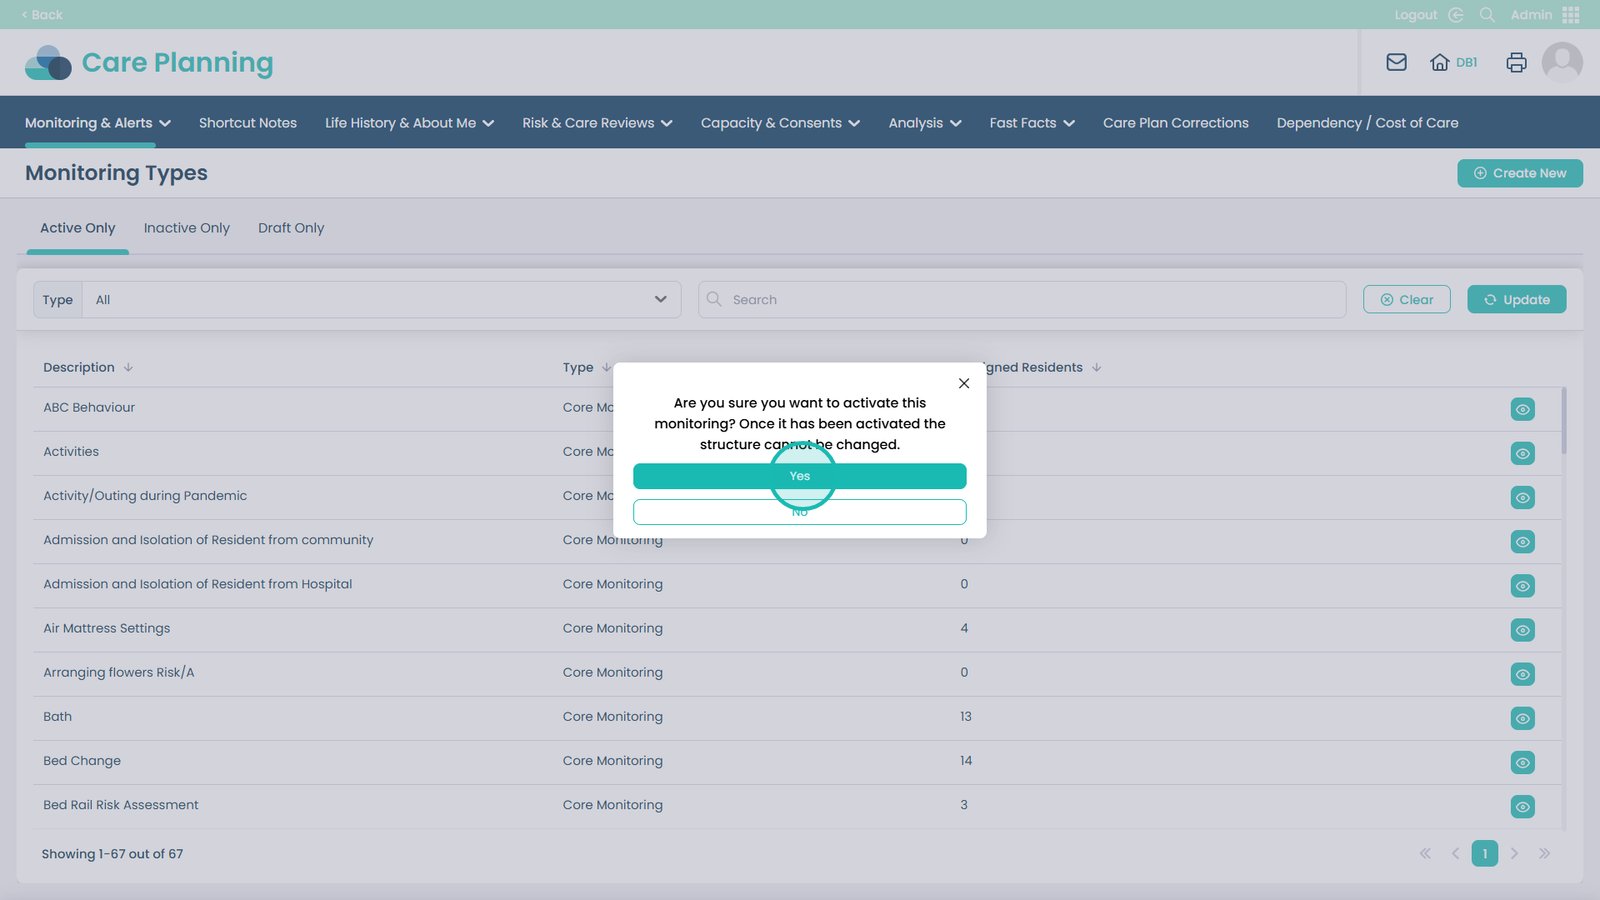The image size is (1600, 900).
Task: Open the Fast Facts dropdown menu
Action: click(1031, 123)
